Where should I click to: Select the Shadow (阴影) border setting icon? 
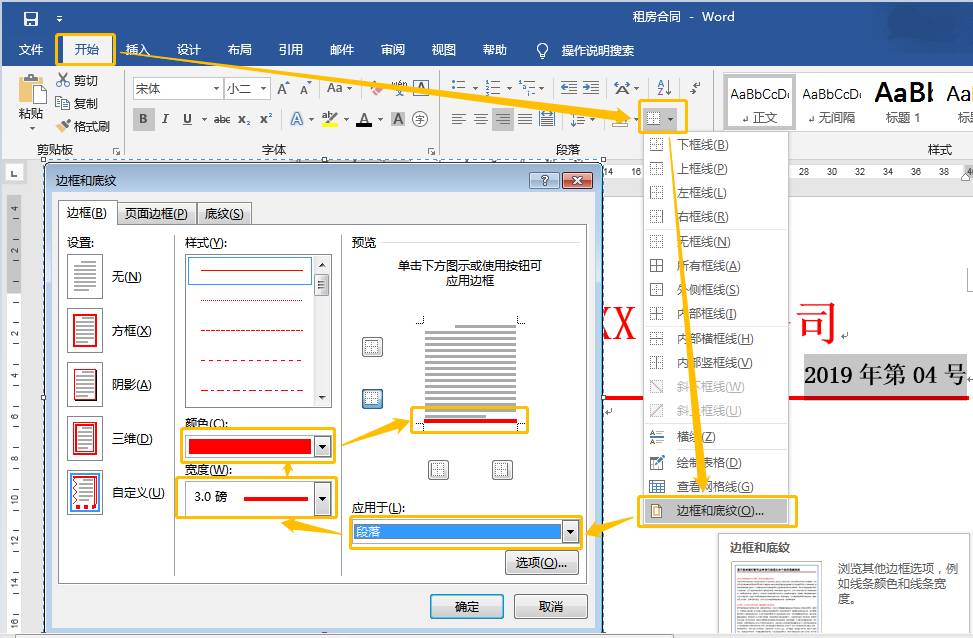(x=85, y=385)
